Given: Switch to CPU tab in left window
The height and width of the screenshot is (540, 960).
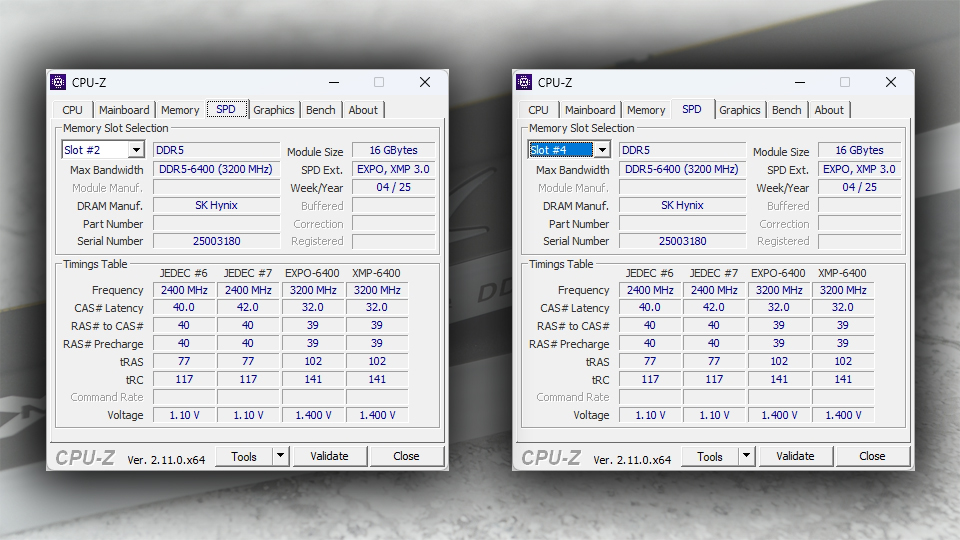Looking at the screenshot, I should pyautogui.click(x=72, y=110).
